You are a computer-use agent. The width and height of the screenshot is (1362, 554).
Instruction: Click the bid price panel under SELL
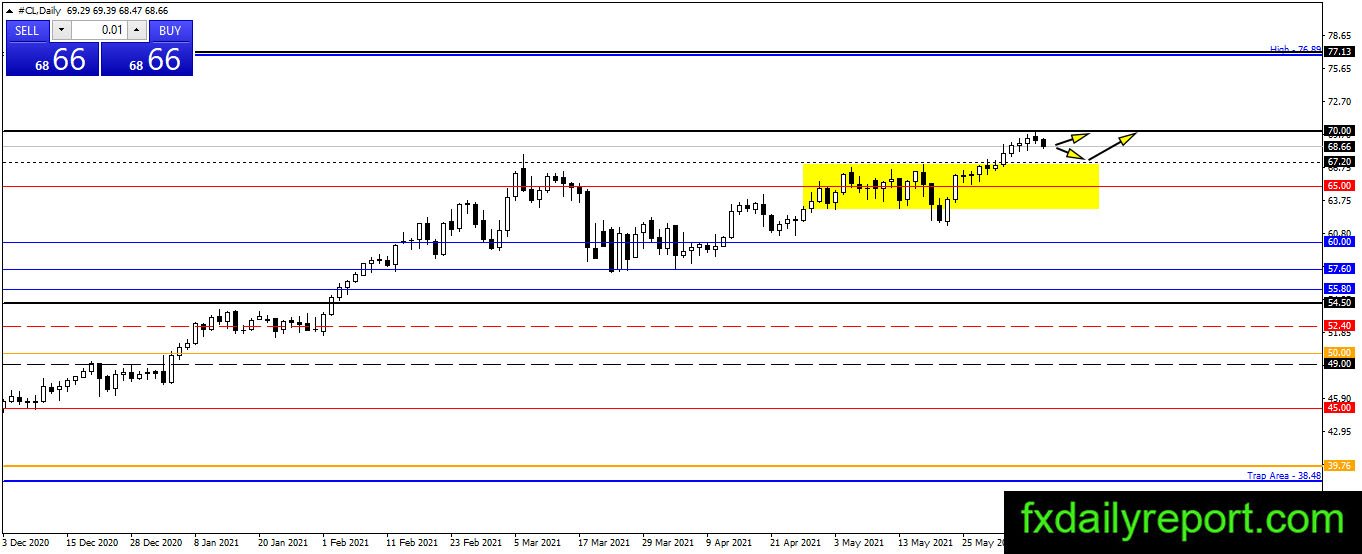coord(53,59)
